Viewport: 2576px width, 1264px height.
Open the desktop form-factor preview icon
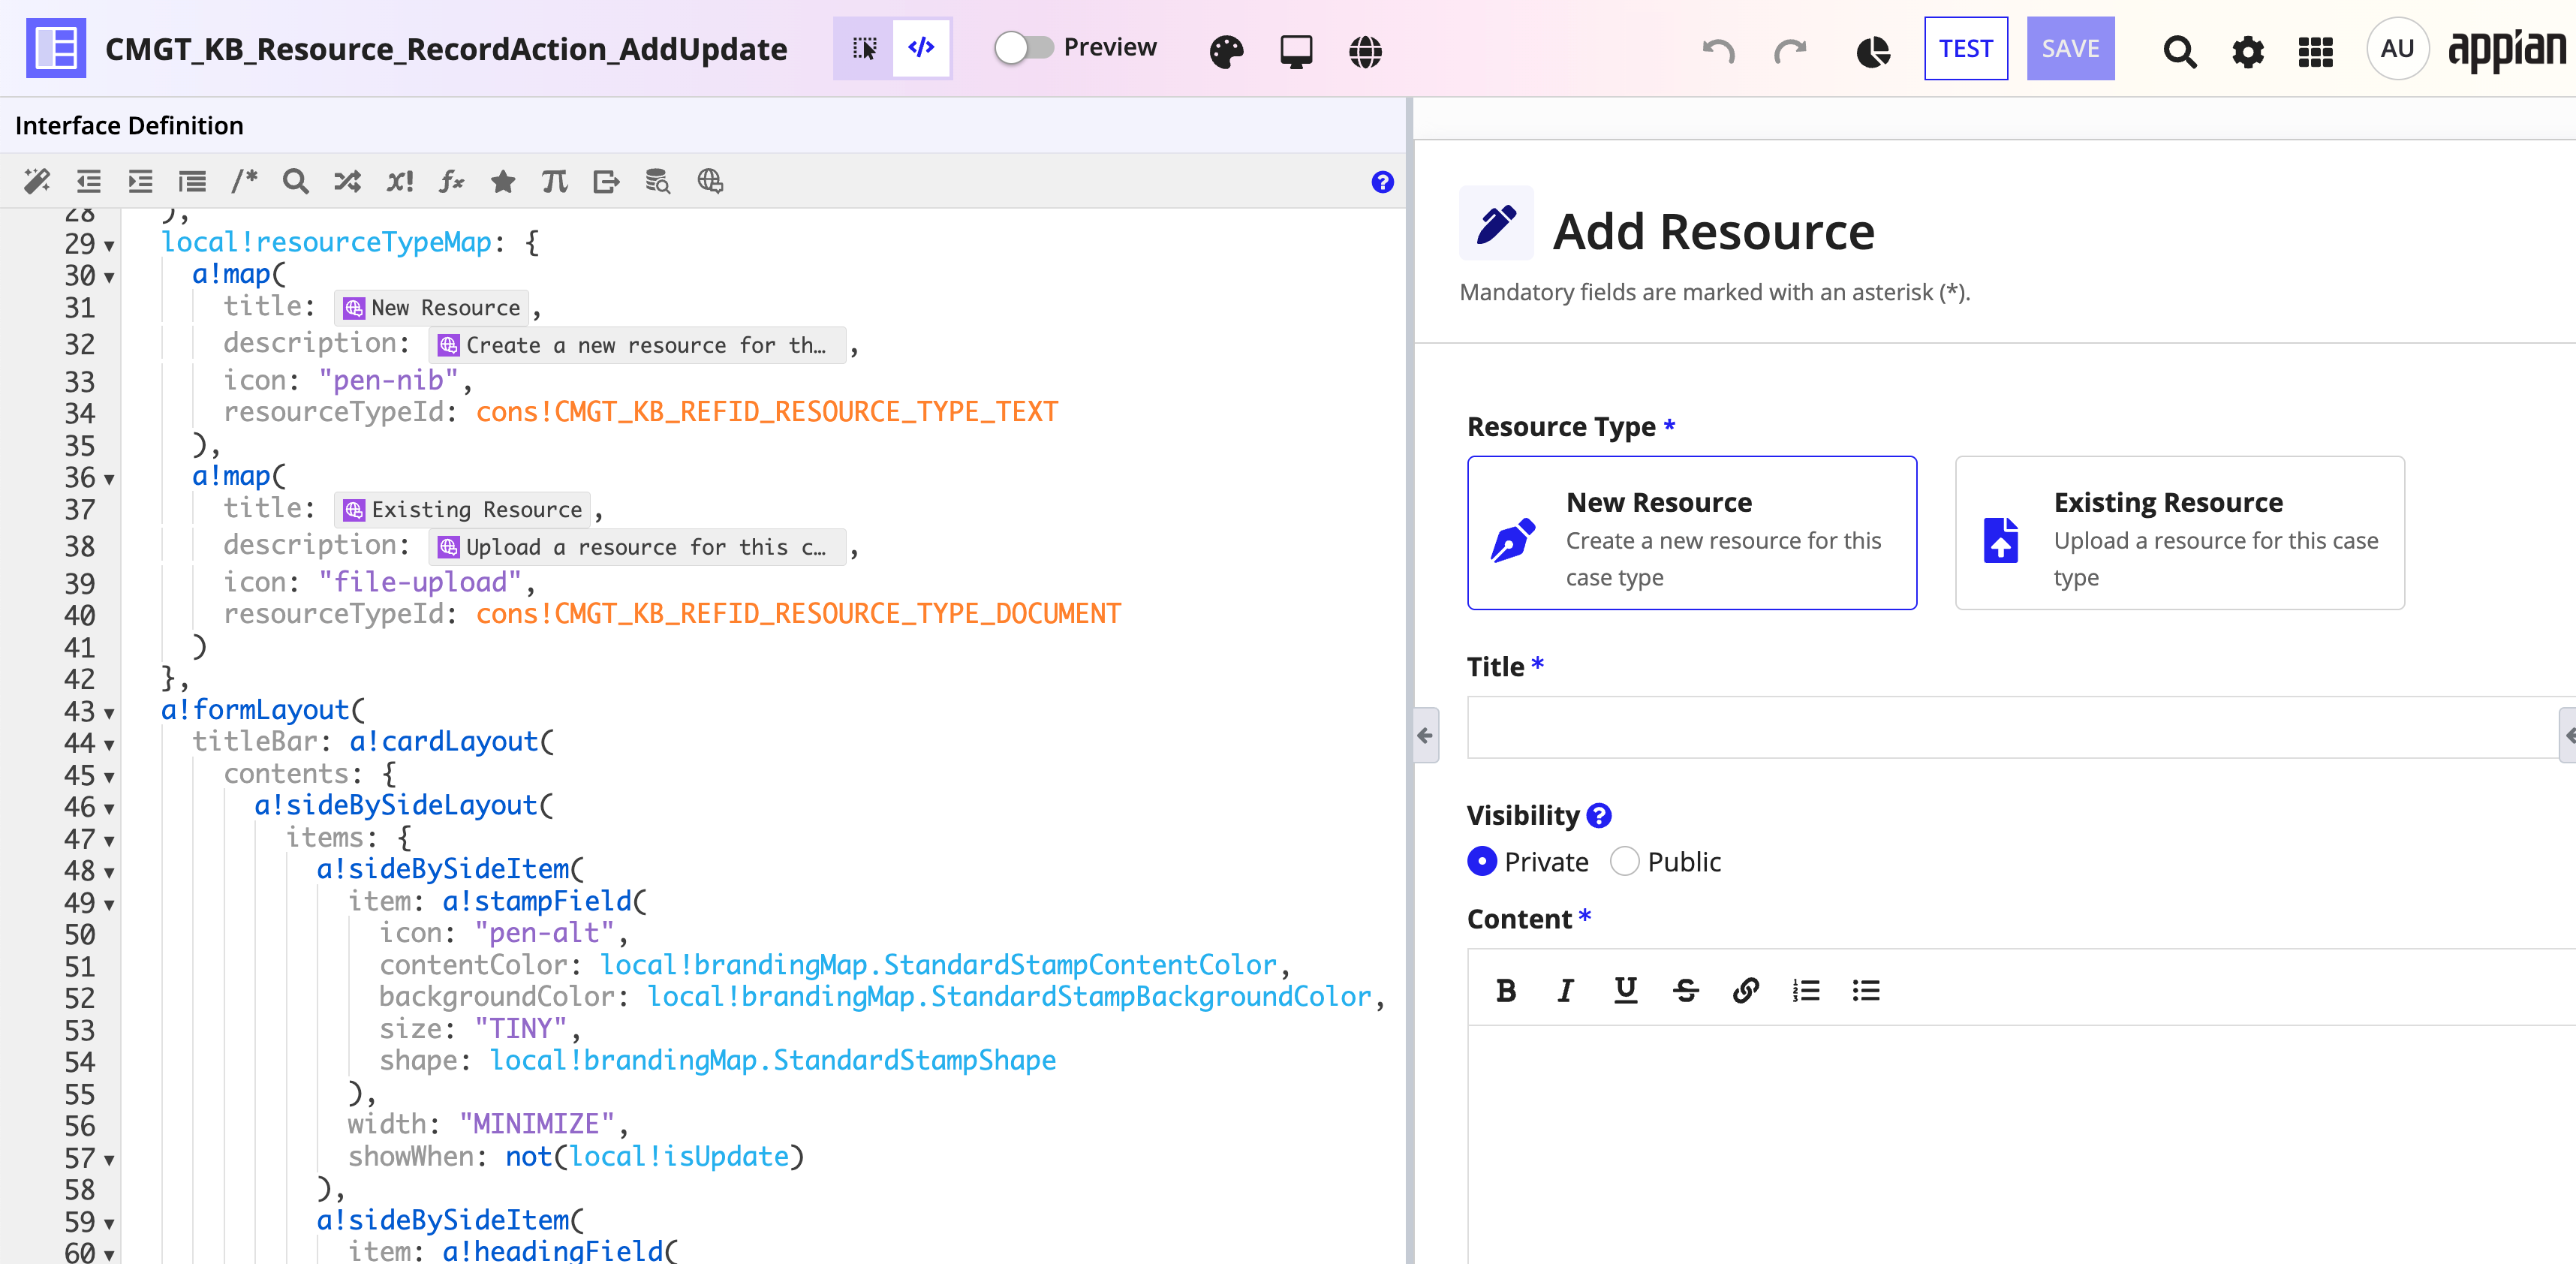point(1296,50)
